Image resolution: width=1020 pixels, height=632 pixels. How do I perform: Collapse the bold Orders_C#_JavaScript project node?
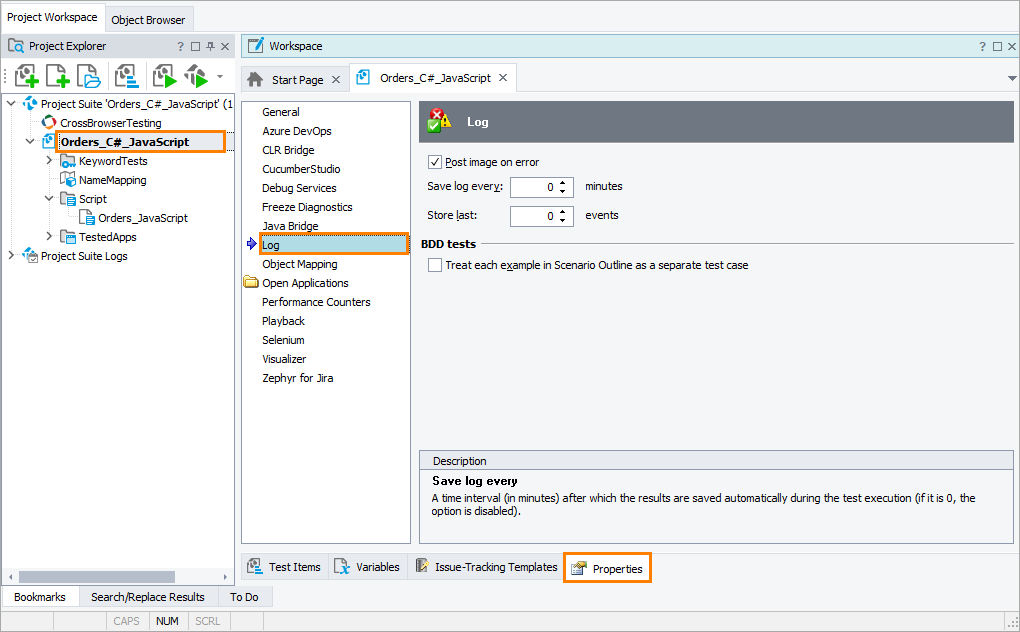point(30,141)
